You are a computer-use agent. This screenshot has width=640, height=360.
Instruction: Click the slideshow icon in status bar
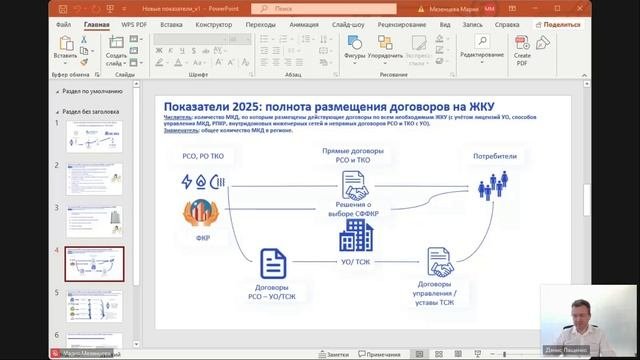point(478,354)
